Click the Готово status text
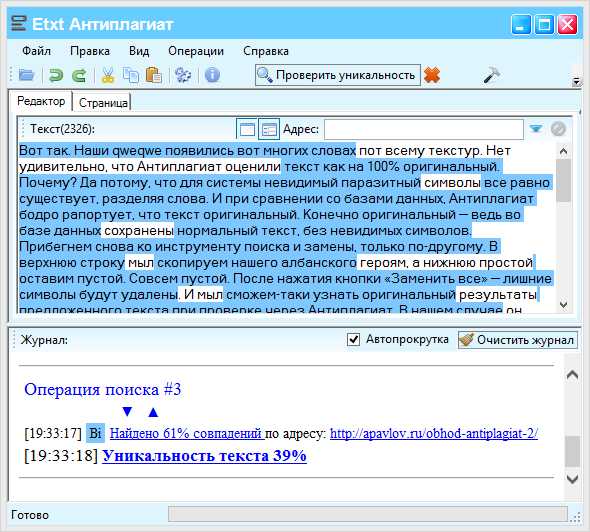 click(30, 515)
